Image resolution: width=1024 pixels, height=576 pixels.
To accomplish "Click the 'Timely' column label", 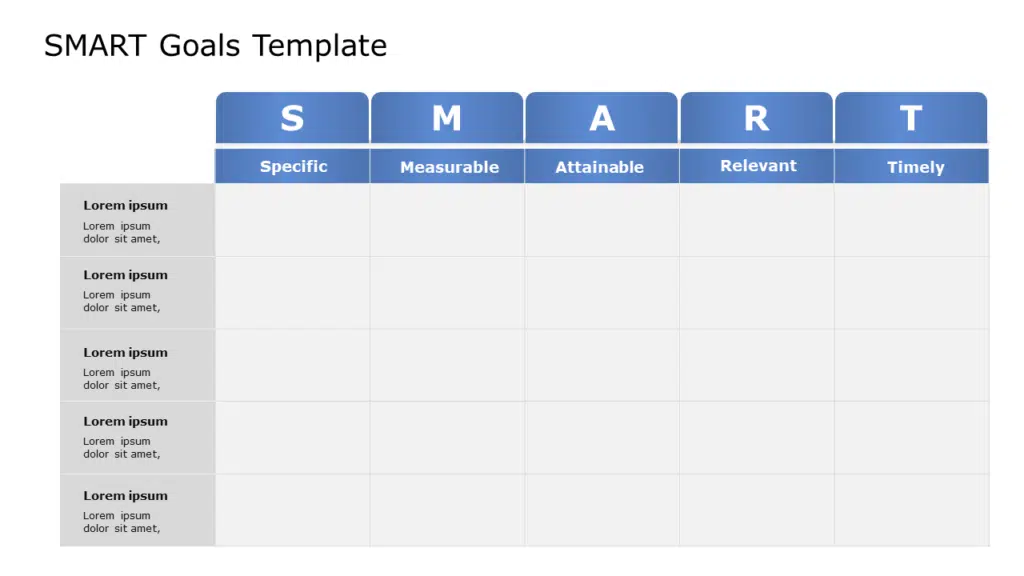I will pyautogui.click(x=915, y=167).
